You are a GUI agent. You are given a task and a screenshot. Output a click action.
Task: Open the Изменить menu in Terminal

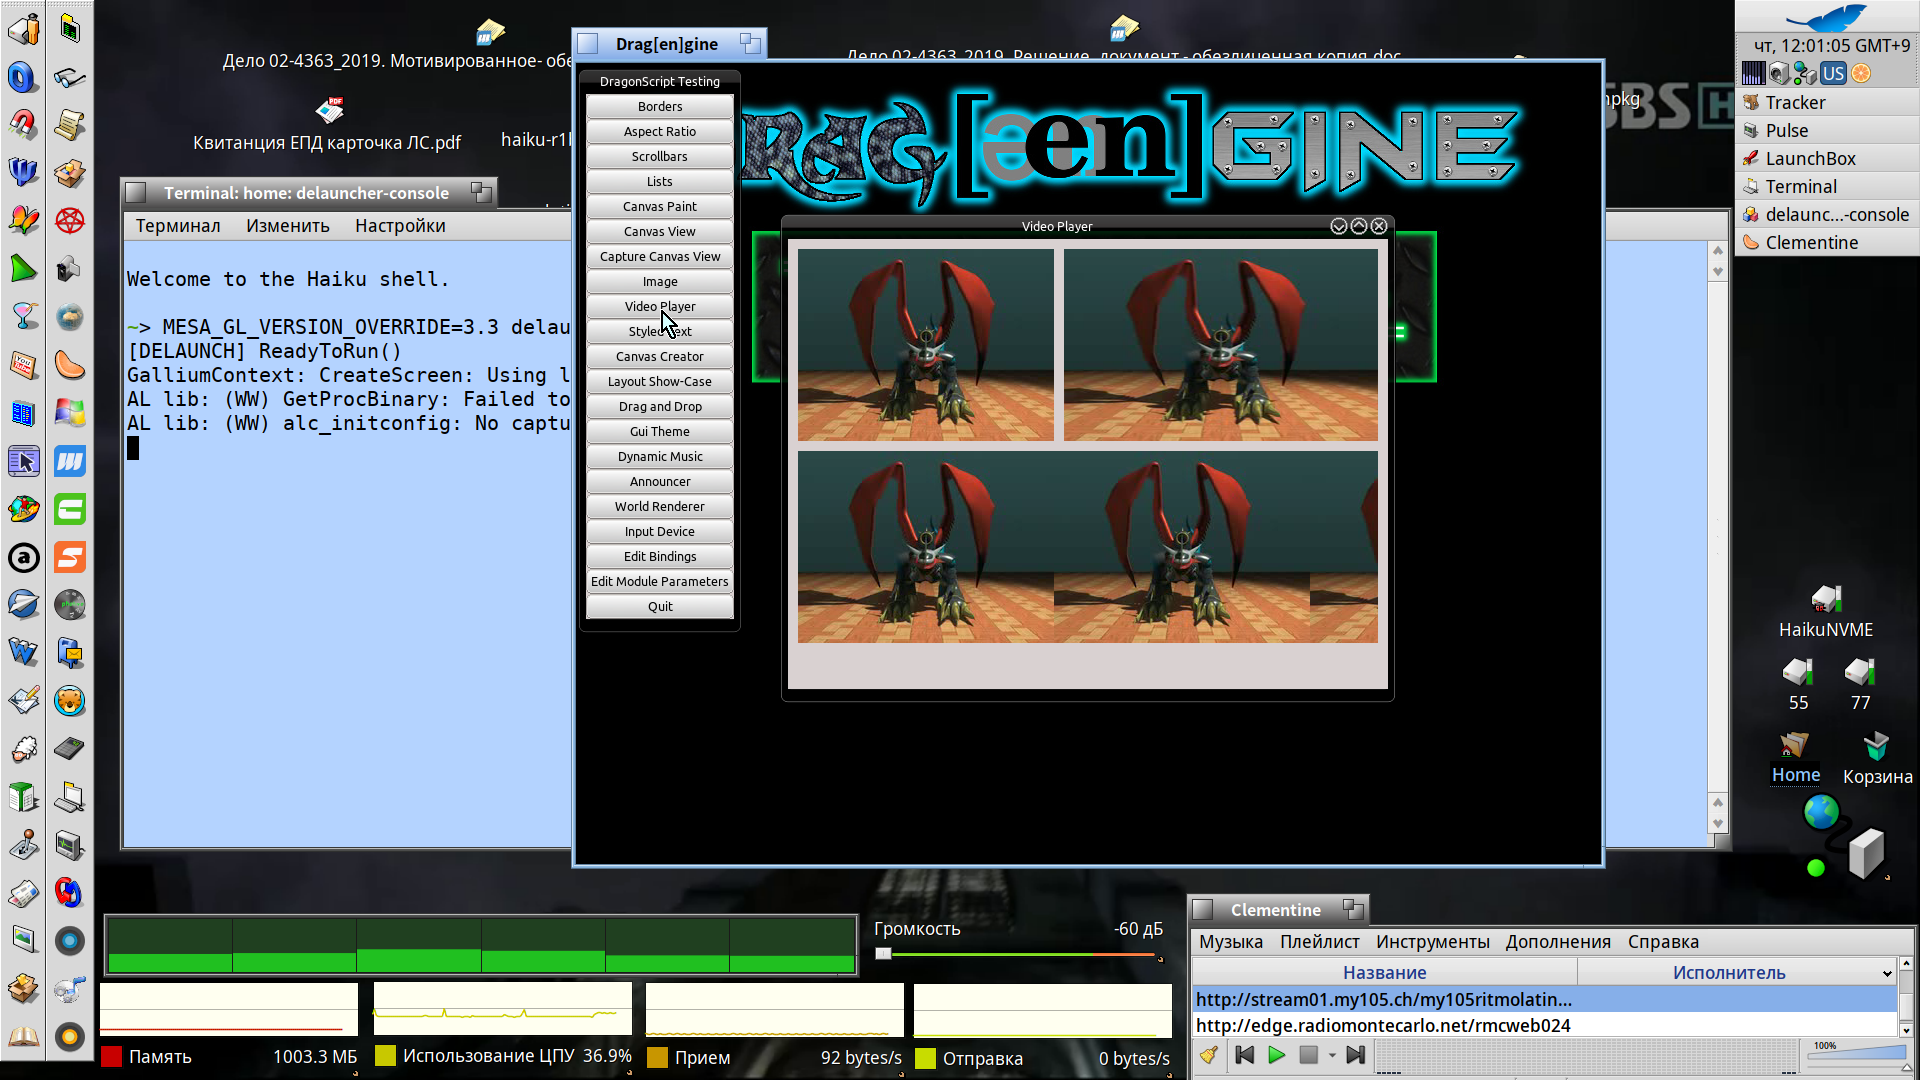click(x=288, y=226)
